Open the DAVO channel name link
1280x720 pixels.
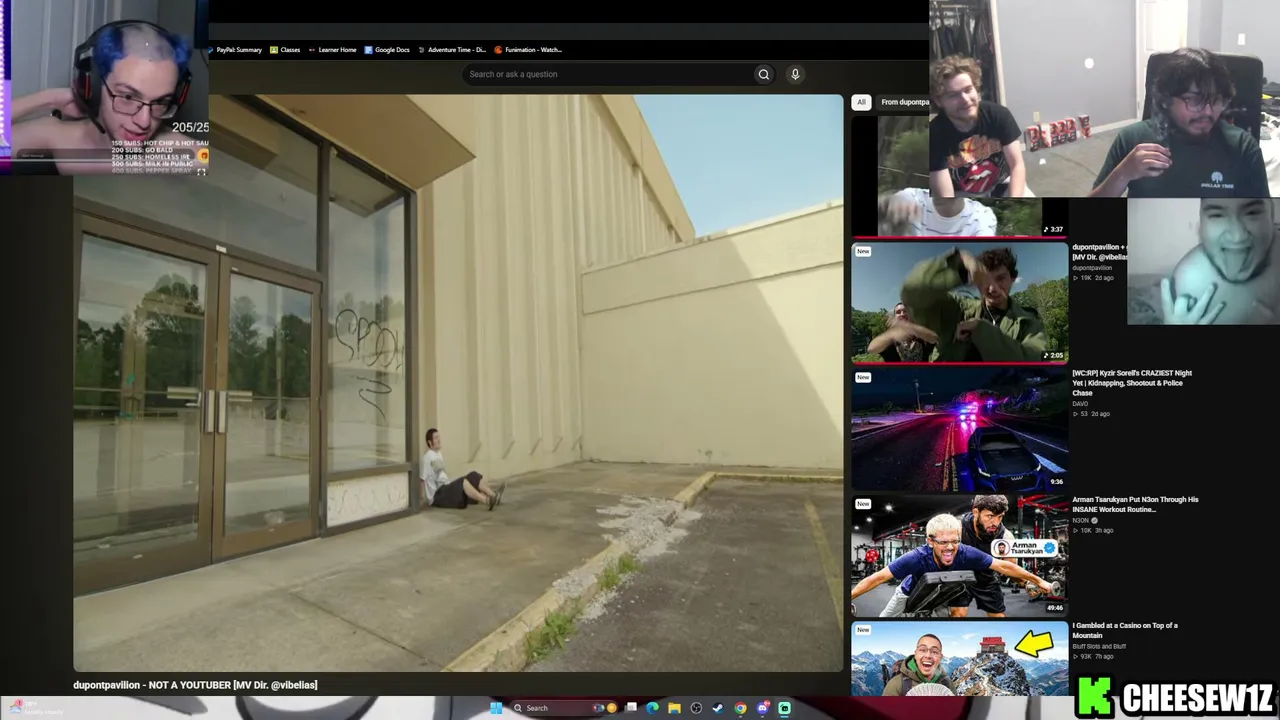coord(1080,404)
